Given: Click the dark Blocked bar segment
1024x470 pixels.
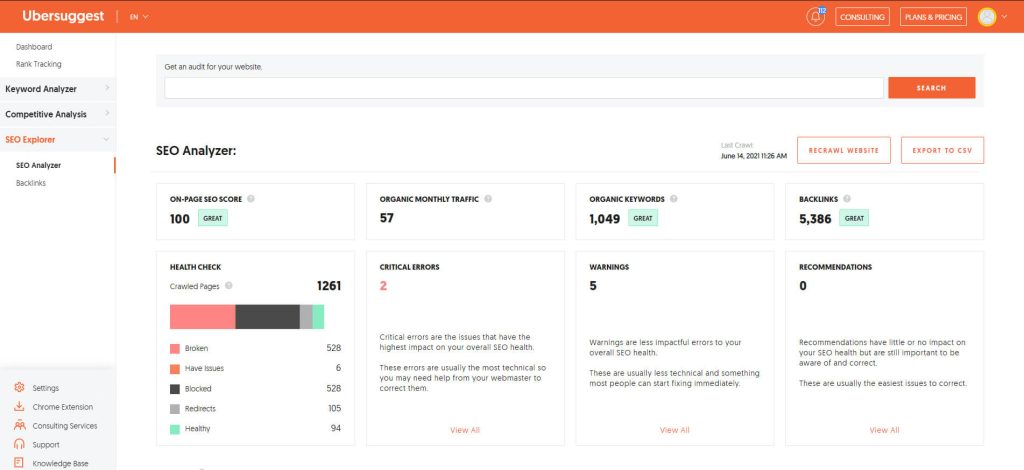Looking at the screenshot, I should point(268,317).
